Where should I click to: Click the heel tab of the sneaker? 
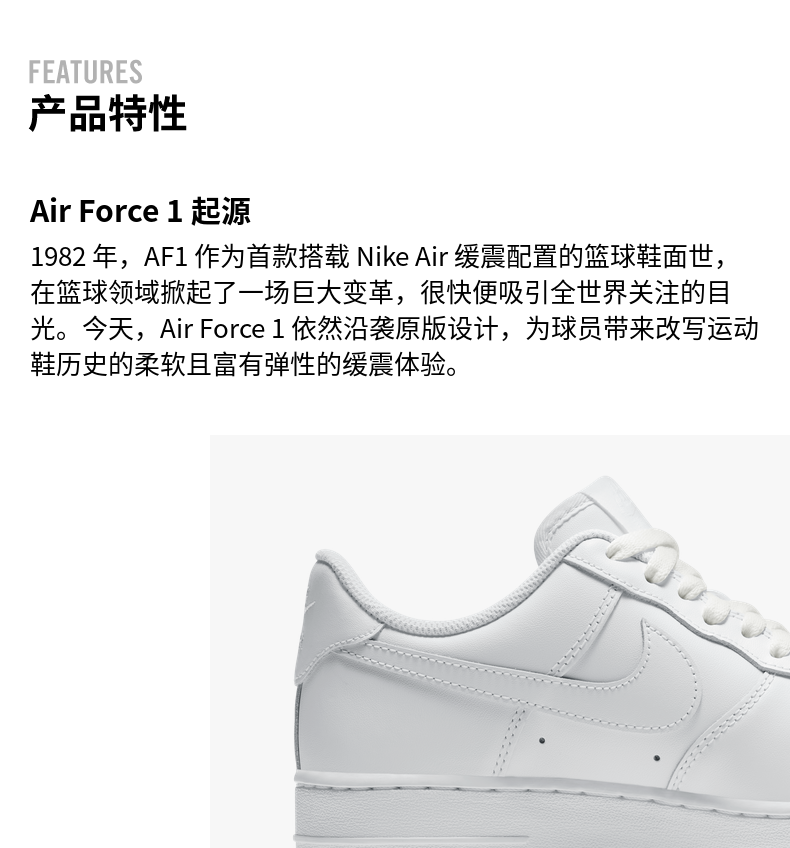pyautogui.click(x=313, y=622)
